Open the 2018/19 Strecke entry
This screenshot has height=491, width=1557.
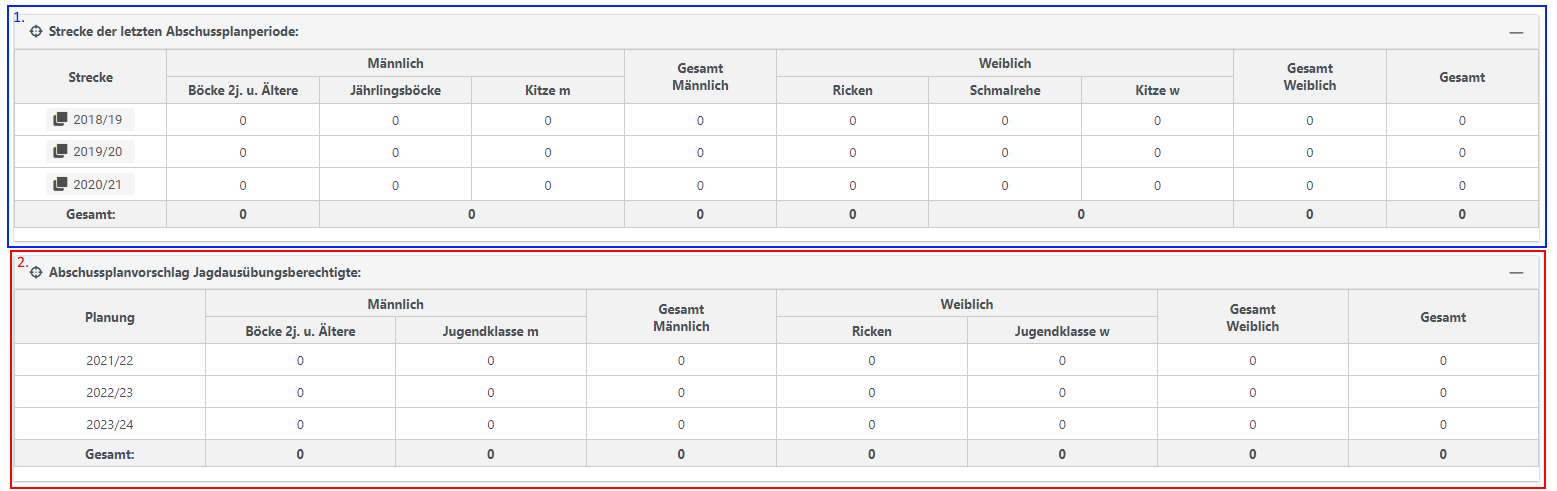(97, 120)
